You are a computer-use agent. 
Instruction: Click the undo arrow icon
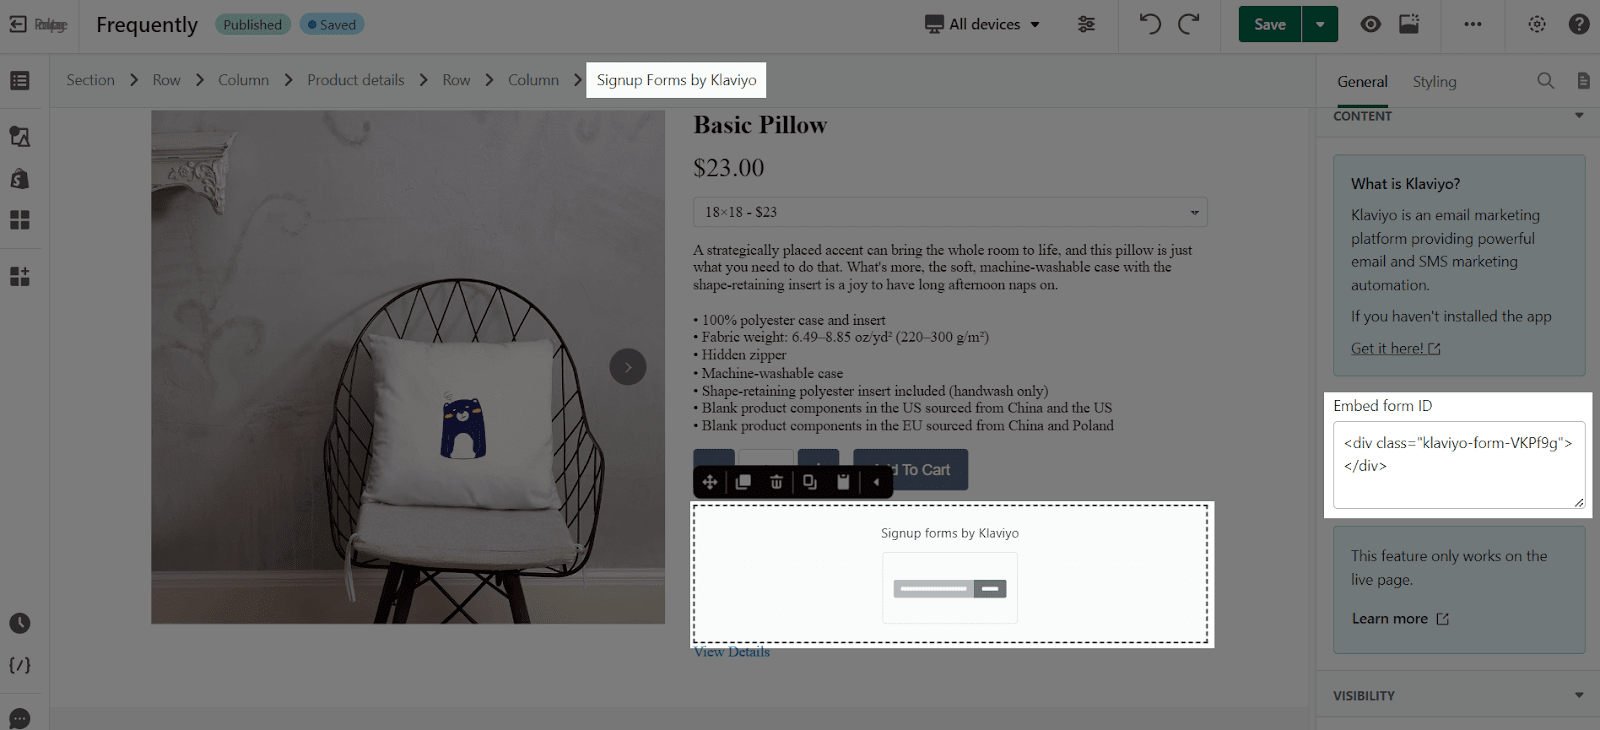coord(1150,24)
